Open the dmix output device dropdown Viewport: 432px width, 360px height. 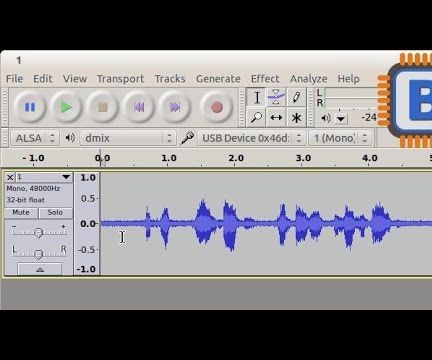click(x=128, y=138)
